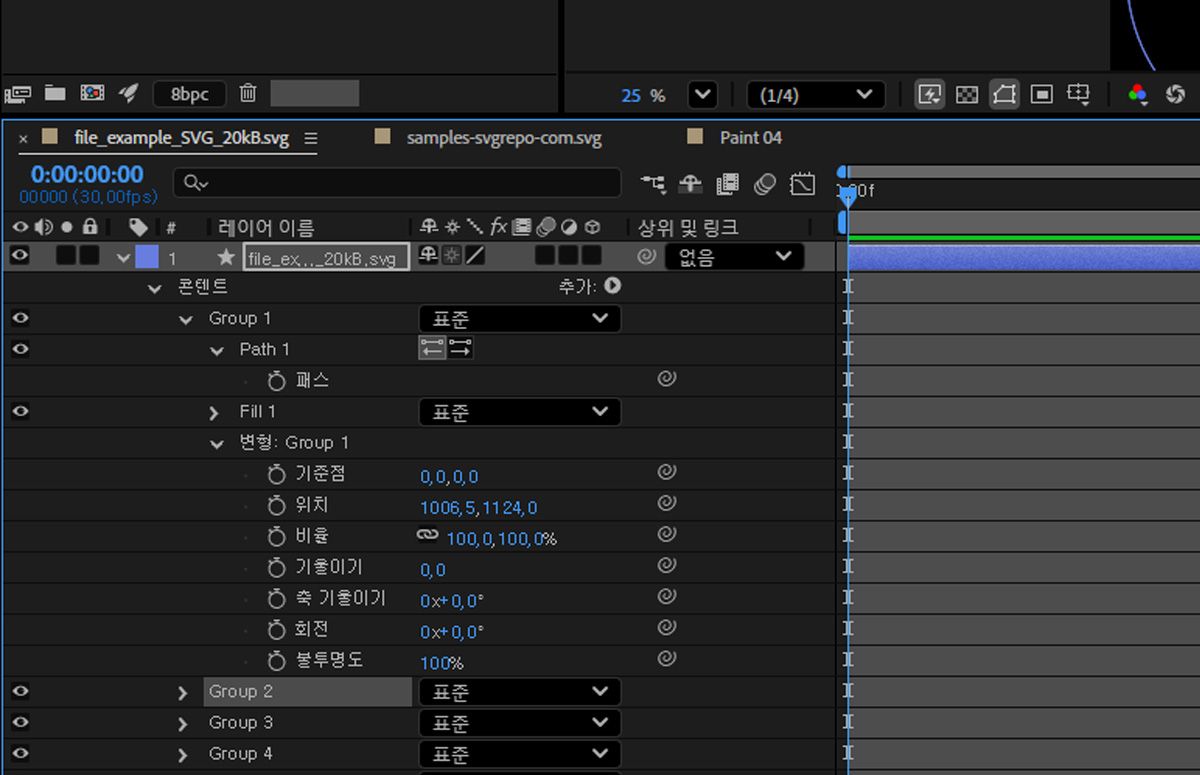Viewport: 1200px width, 775px height.
Task: Open viewer resolution (1/4) dropdown
Action: [x=816, y=95]
